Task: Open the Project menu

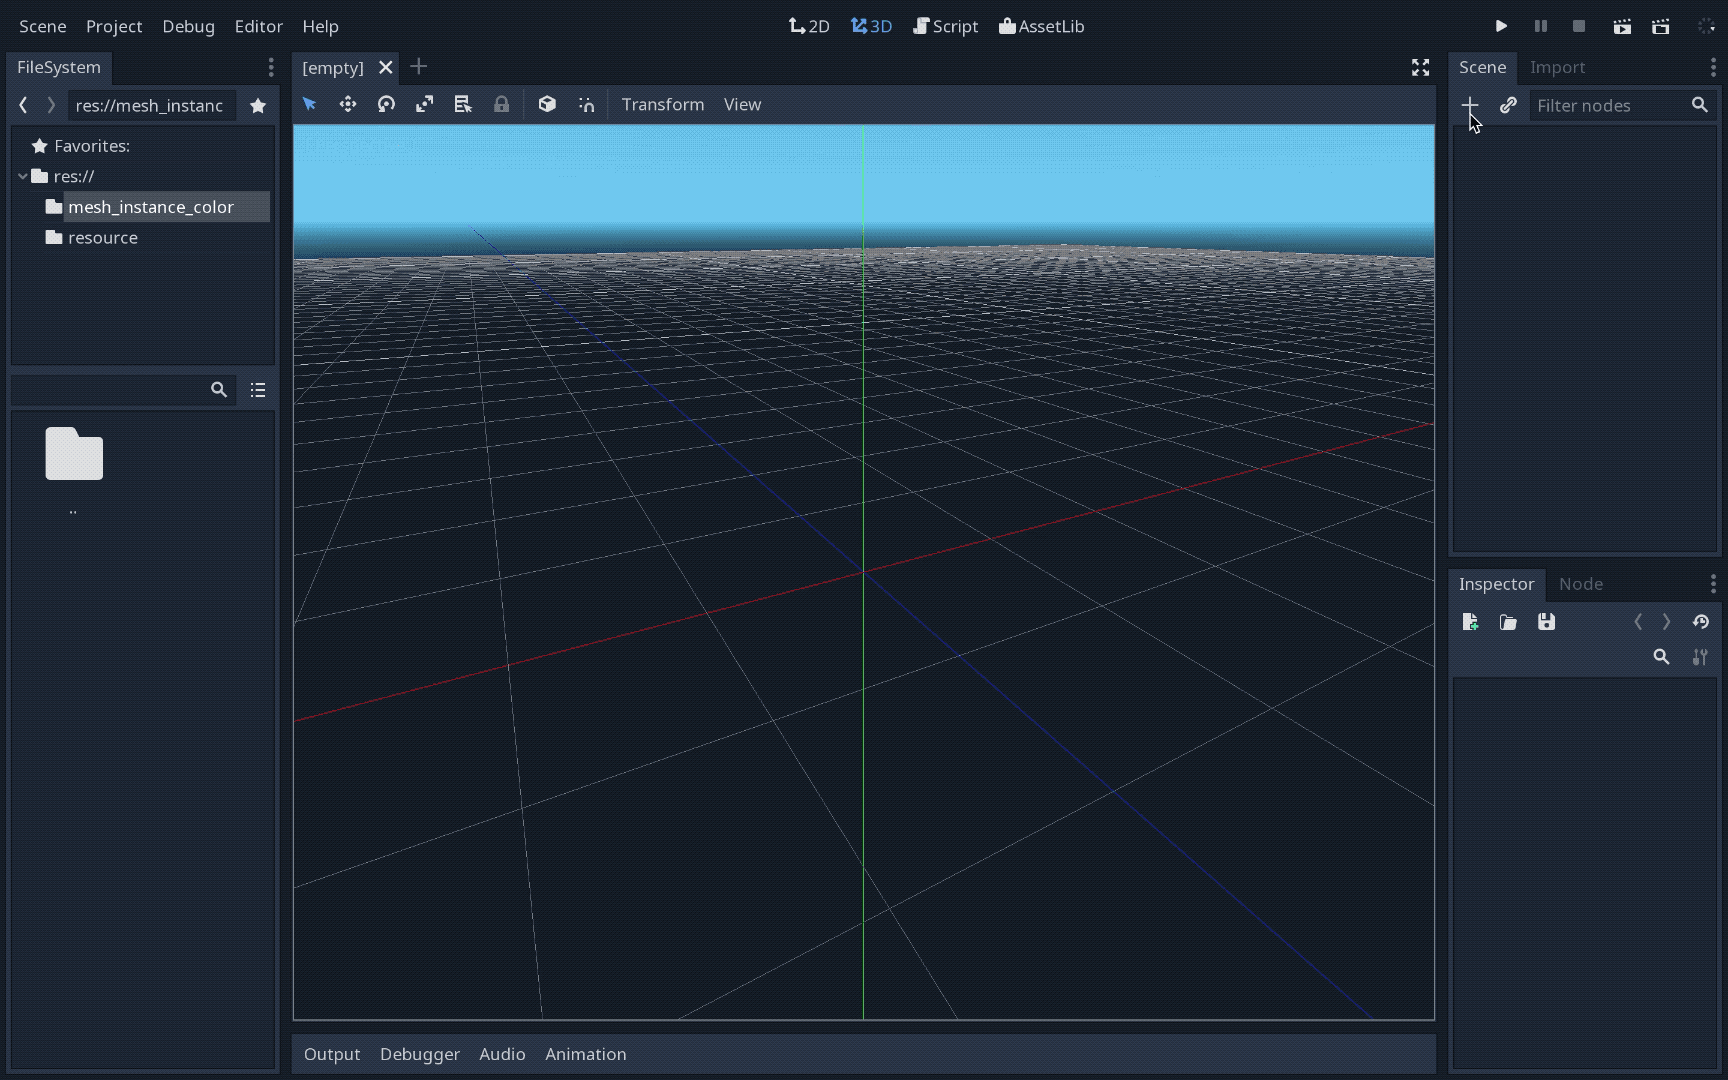Action: (x=114, y=27)
